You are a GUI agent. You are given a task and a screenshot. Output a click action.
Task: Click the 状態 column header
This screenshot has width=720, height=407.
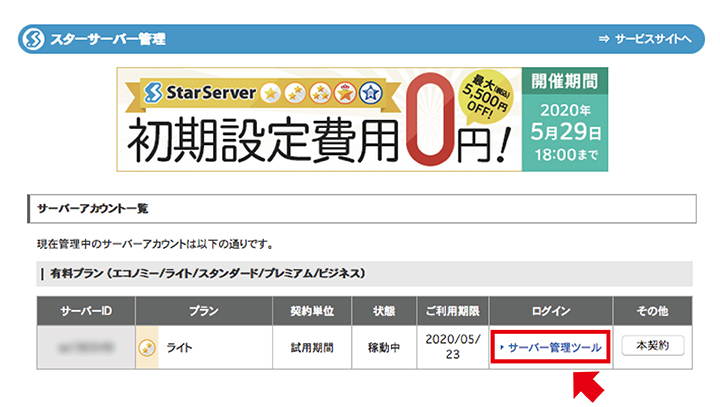click(384, 311)
